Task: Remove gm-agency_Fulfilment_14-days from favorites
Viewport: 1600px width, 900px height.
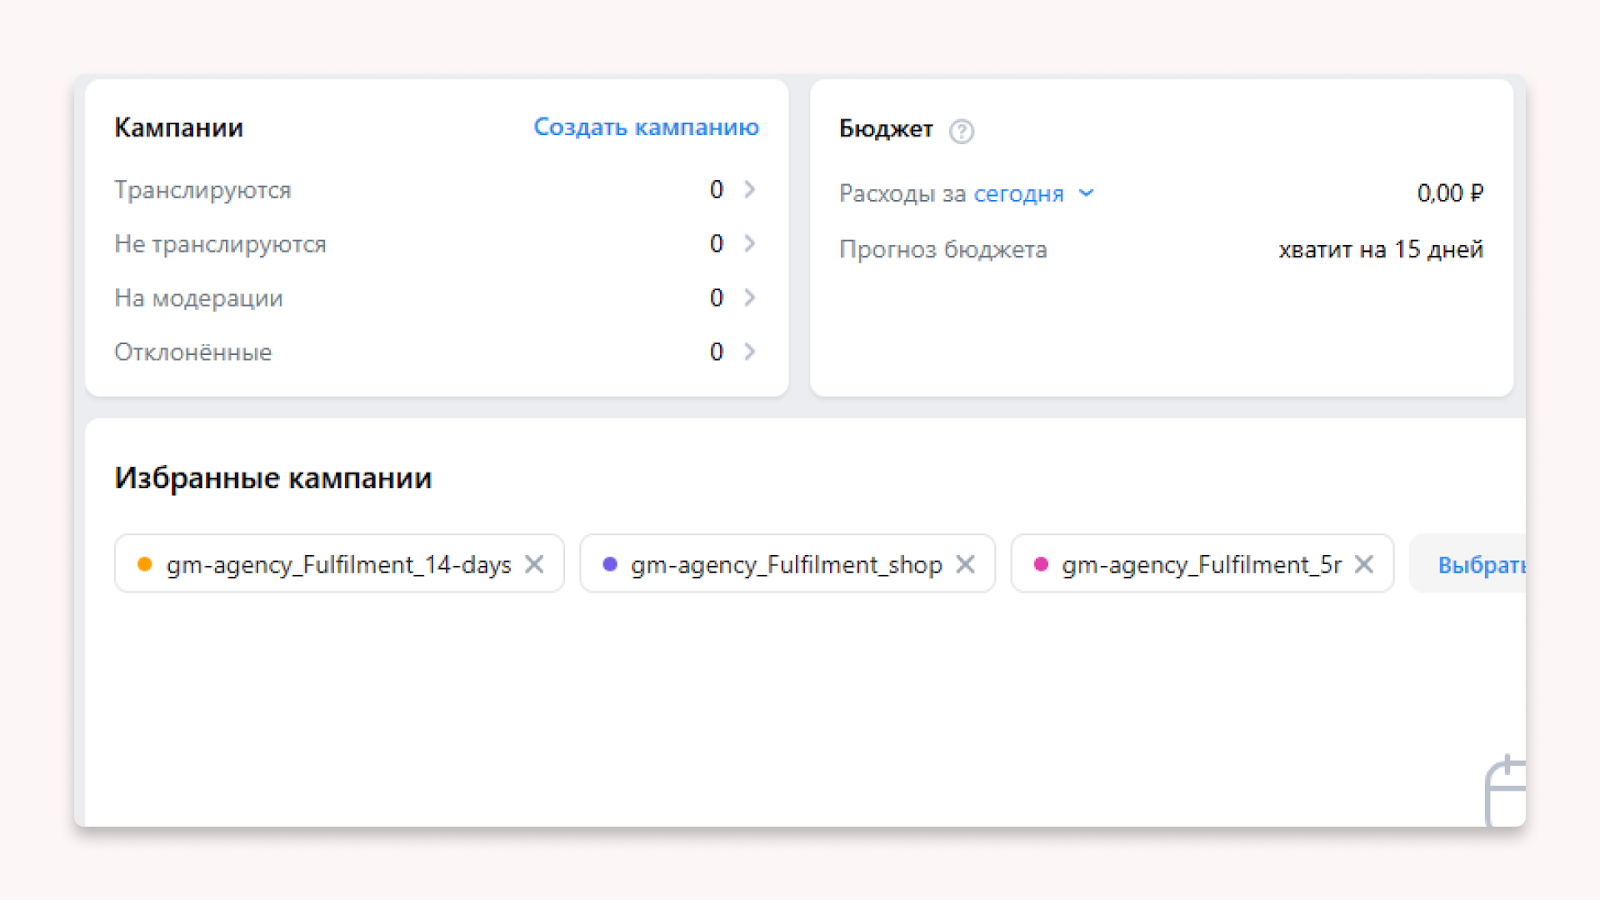Action: pyautogui.click(x=535, y=565)
